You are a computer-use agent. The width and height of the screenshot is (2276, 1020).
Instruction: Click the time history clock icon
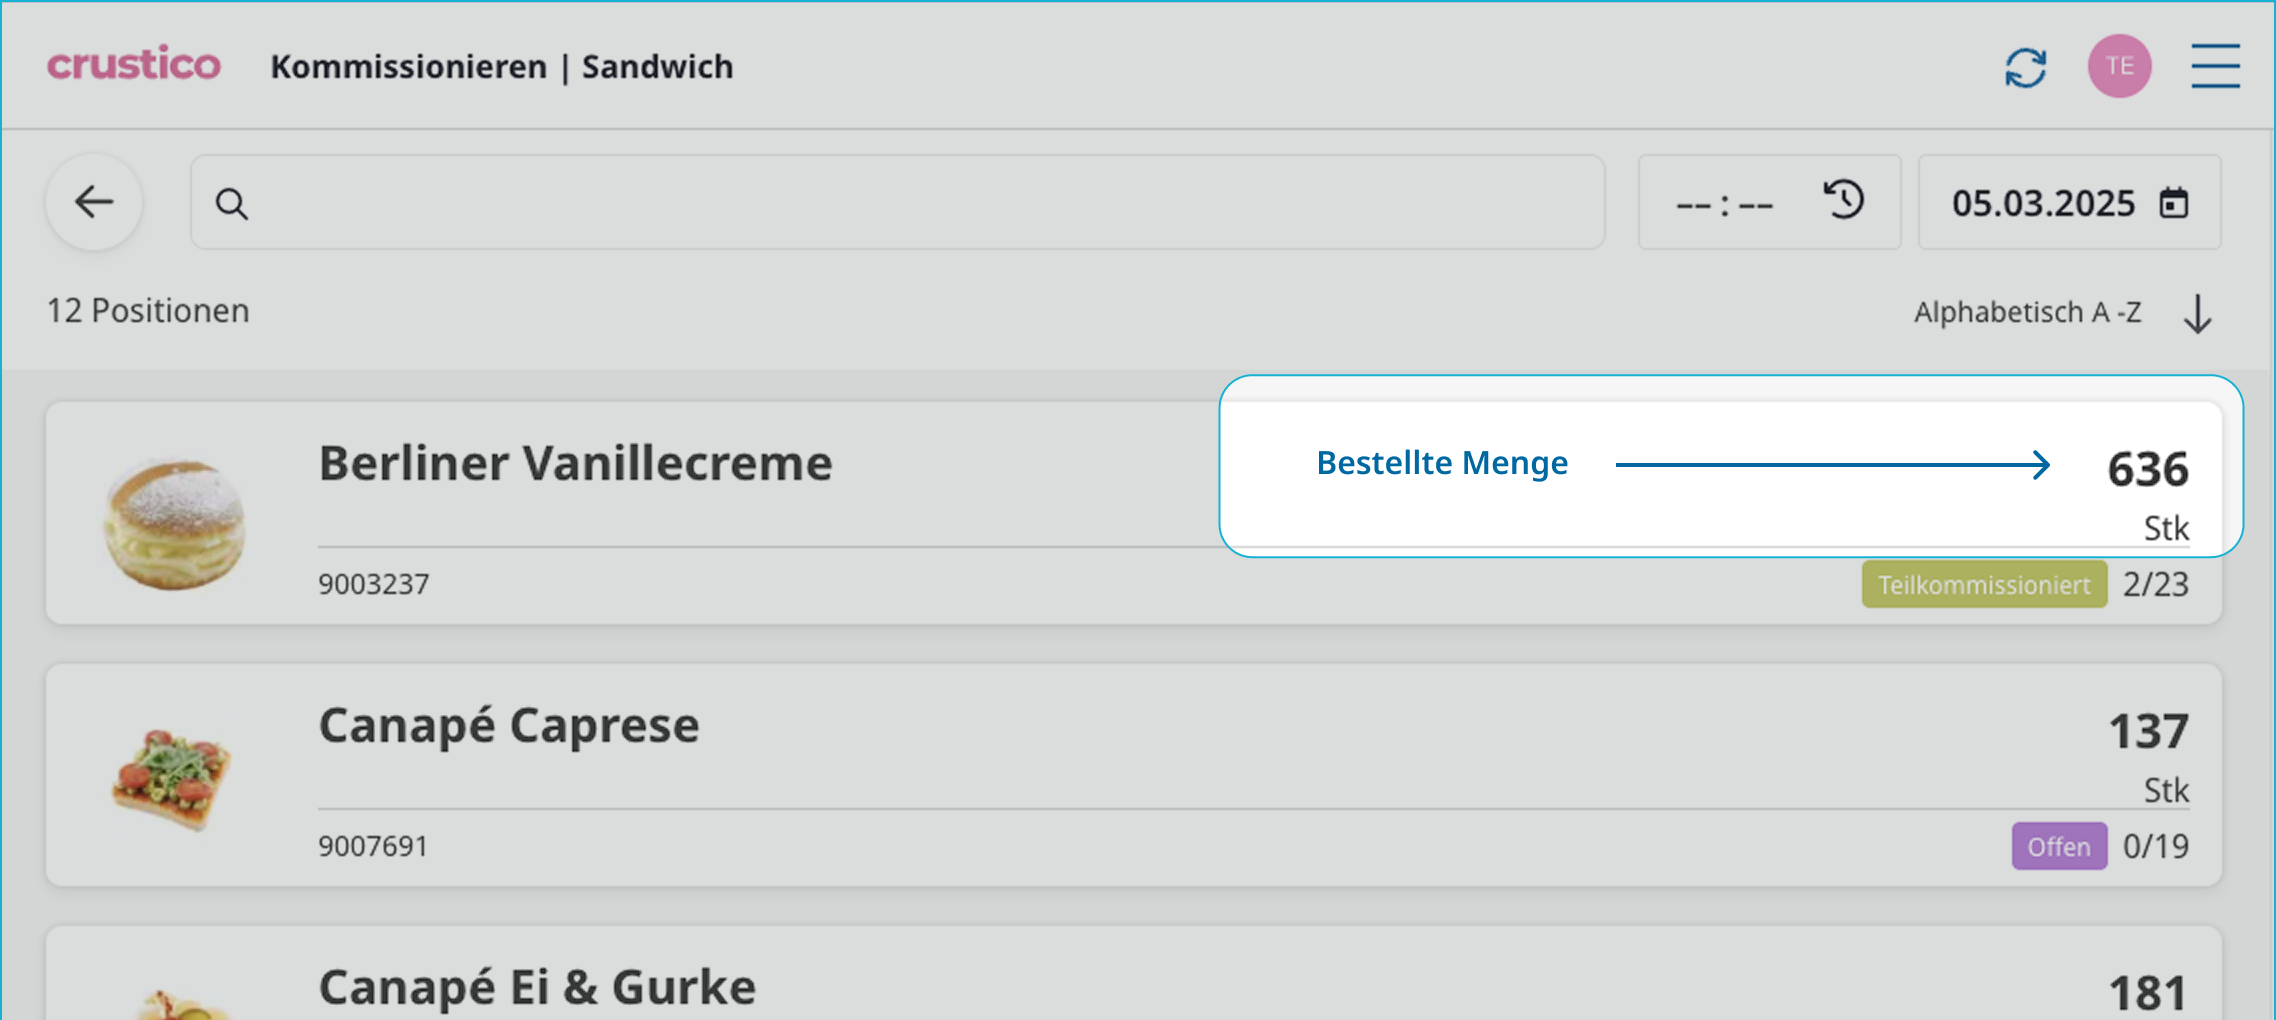point(1844,200)
